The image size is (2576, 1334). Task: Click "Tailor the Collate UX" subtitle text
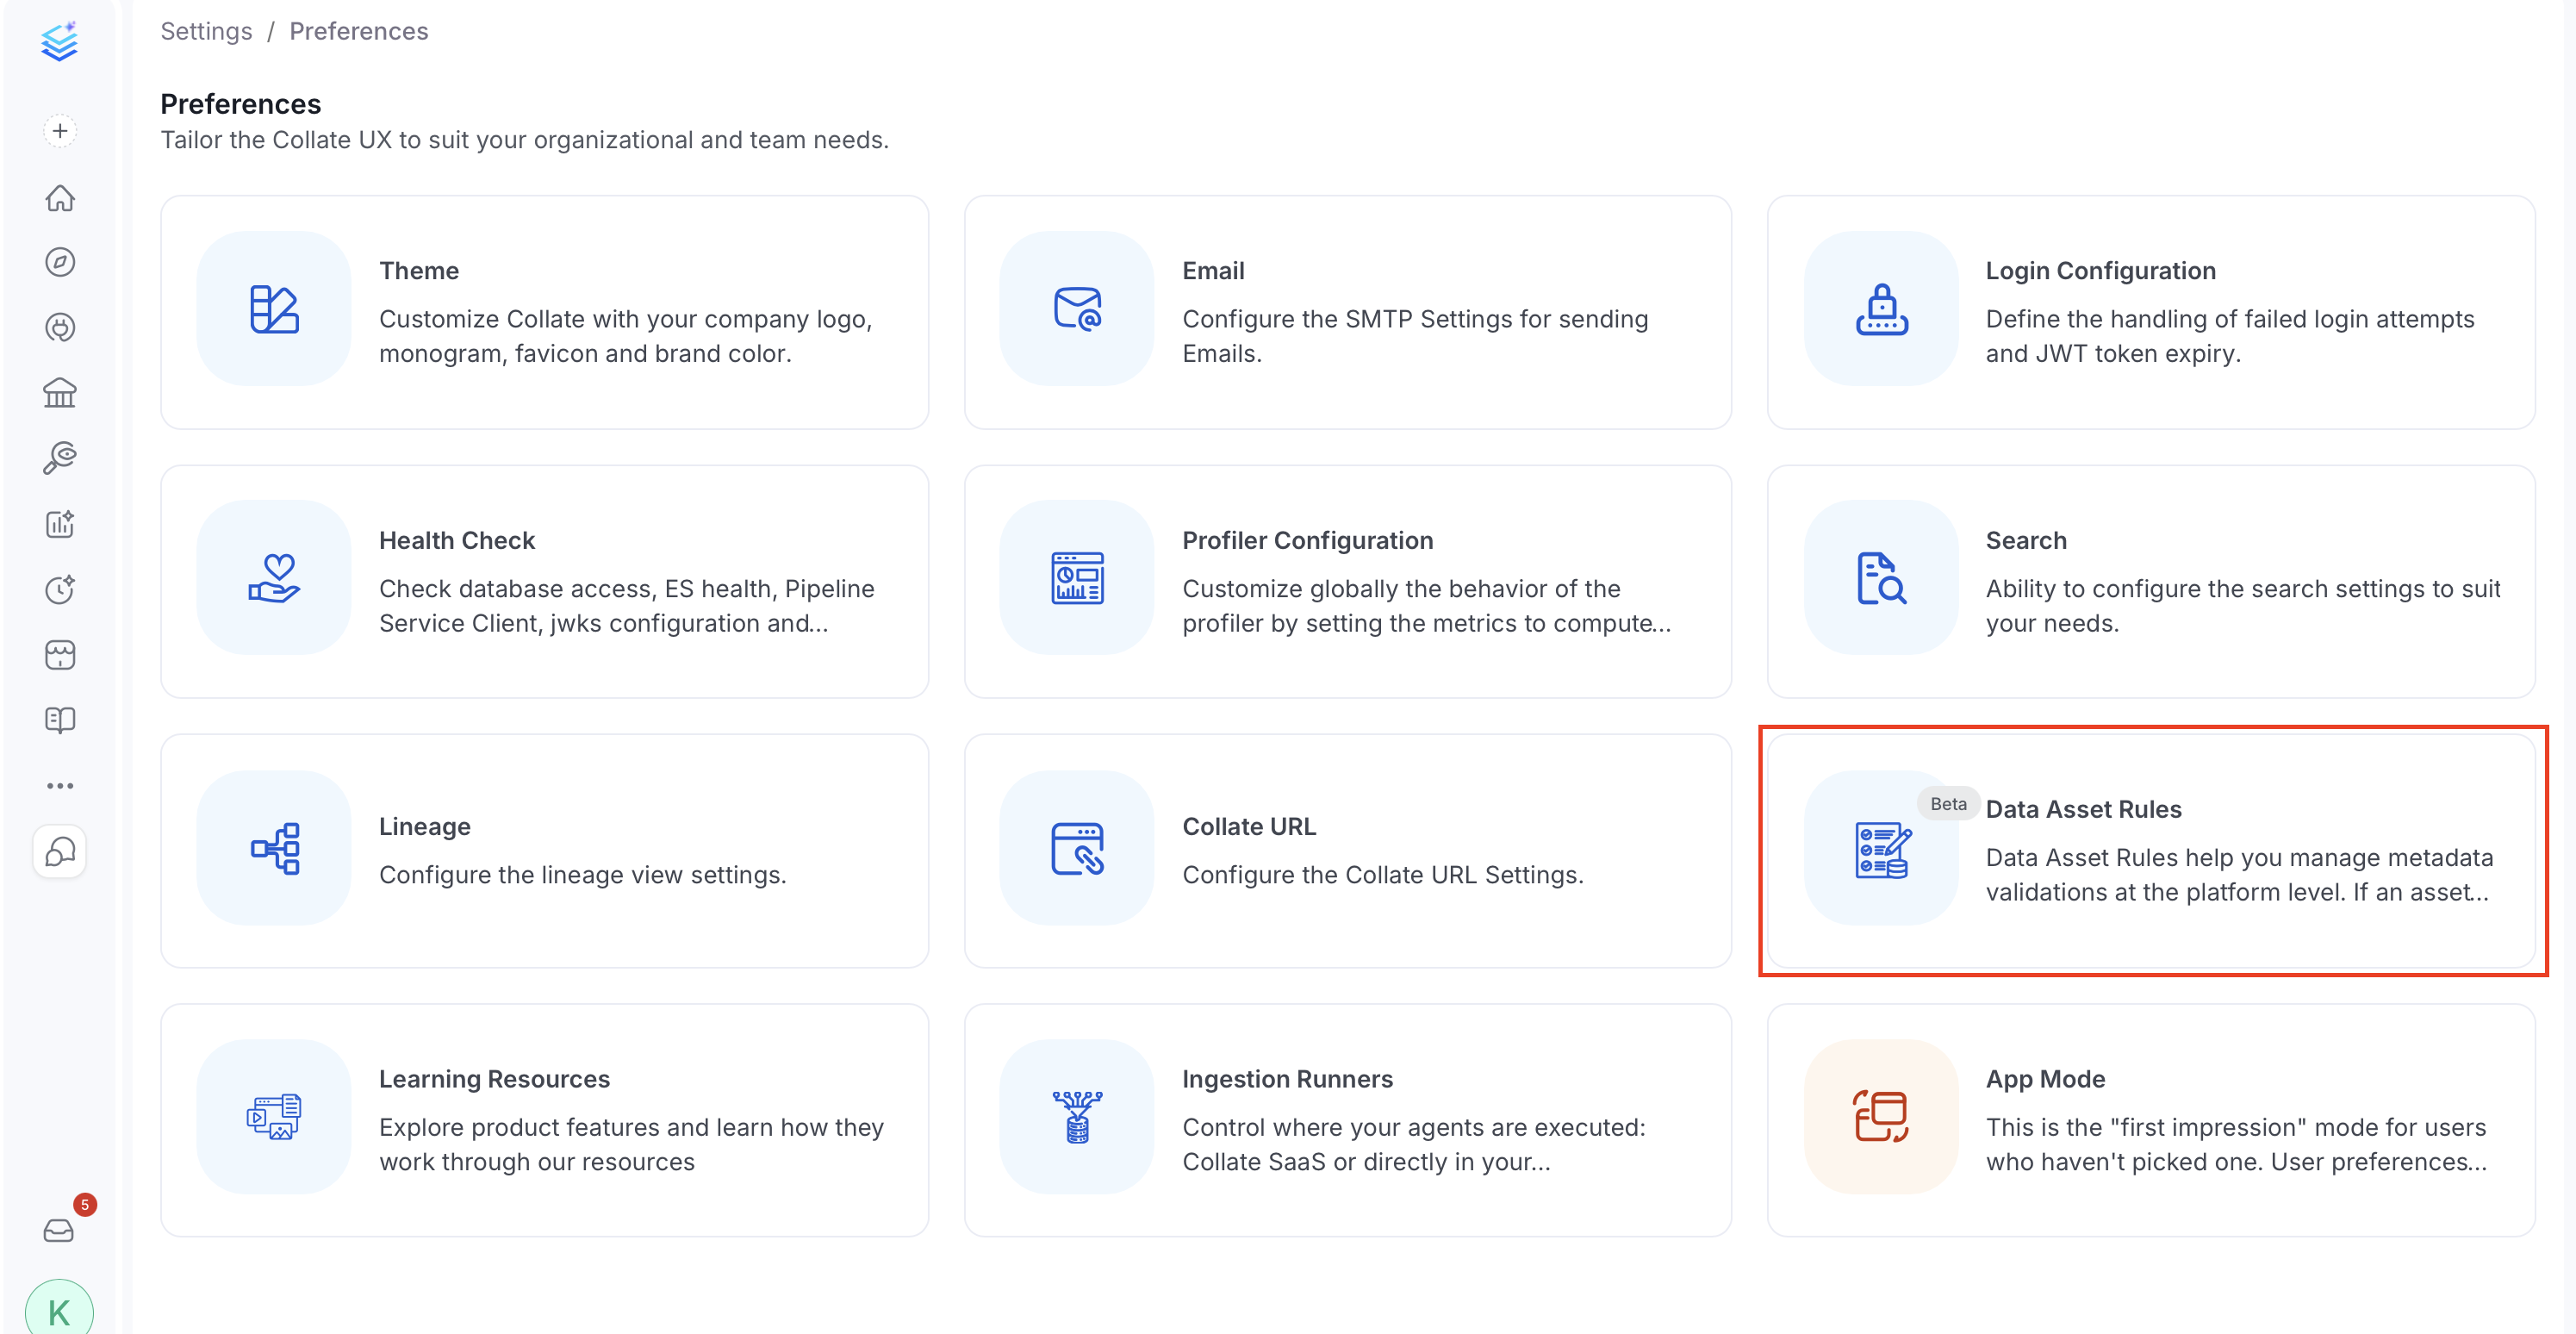point(524,140)
